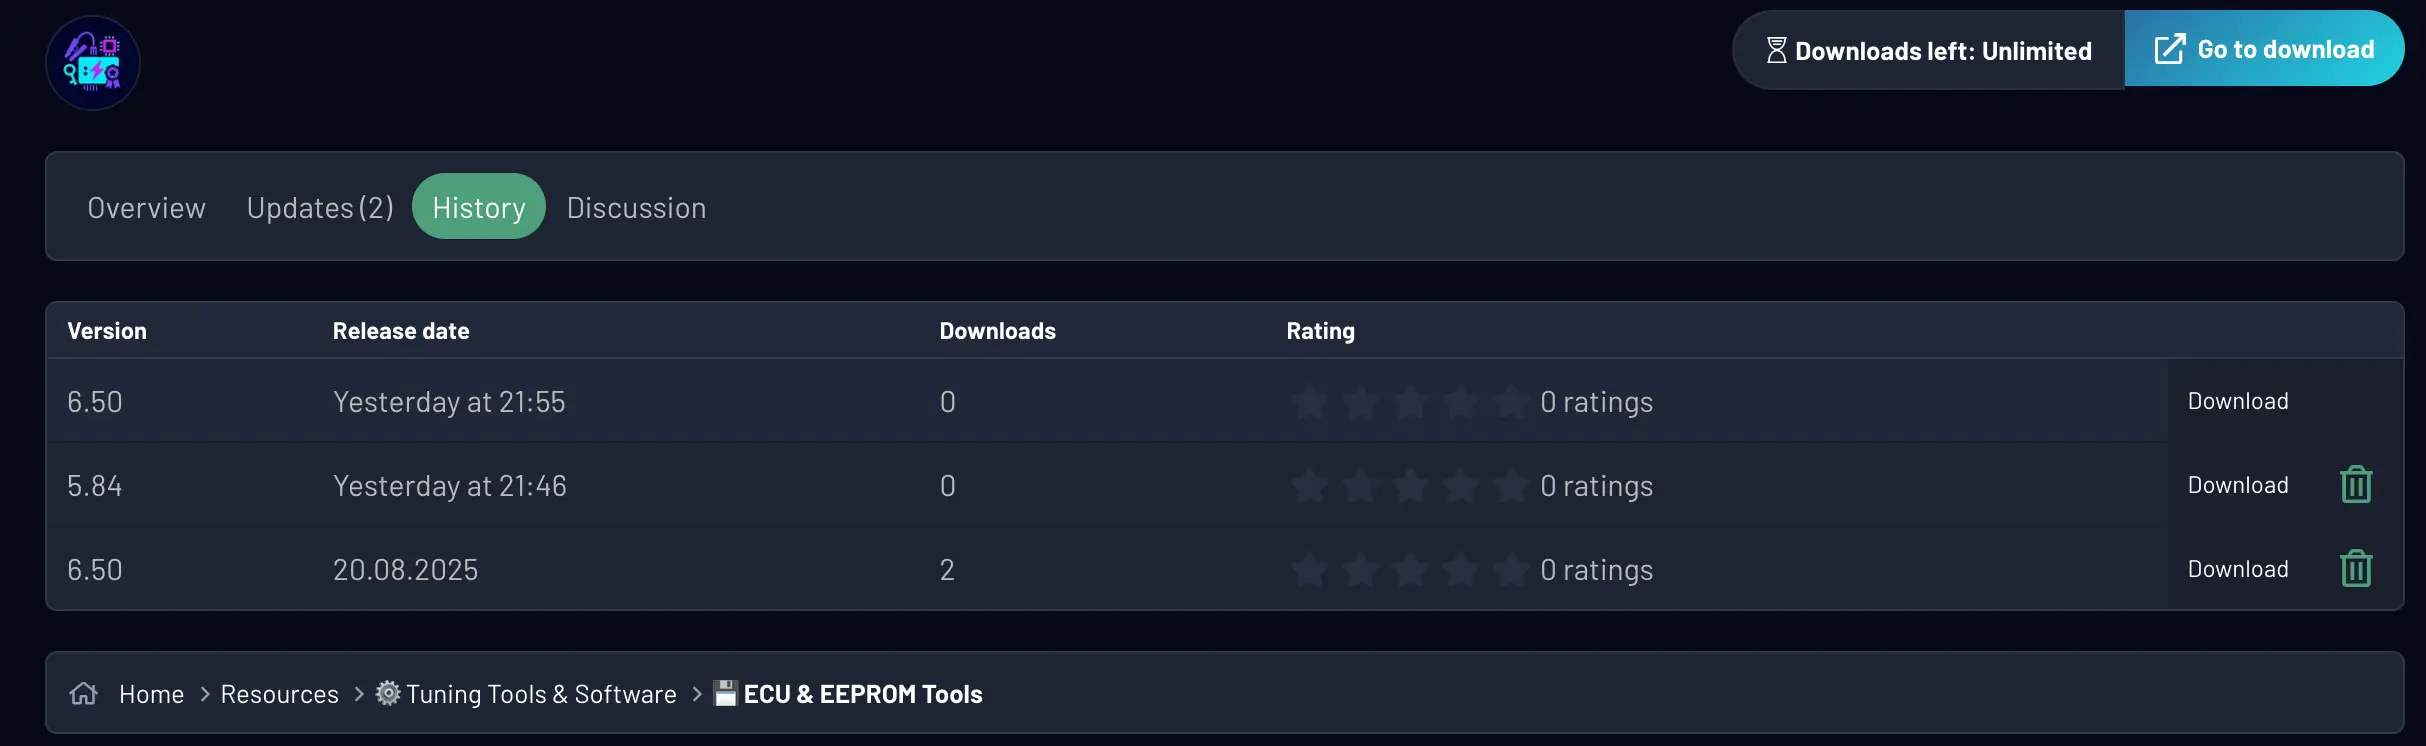Click the ECU & EEPROM Tools breadcrumb
Viewport: 2426px width, 746px height.
pyautogui.click(x=863, y=694)
